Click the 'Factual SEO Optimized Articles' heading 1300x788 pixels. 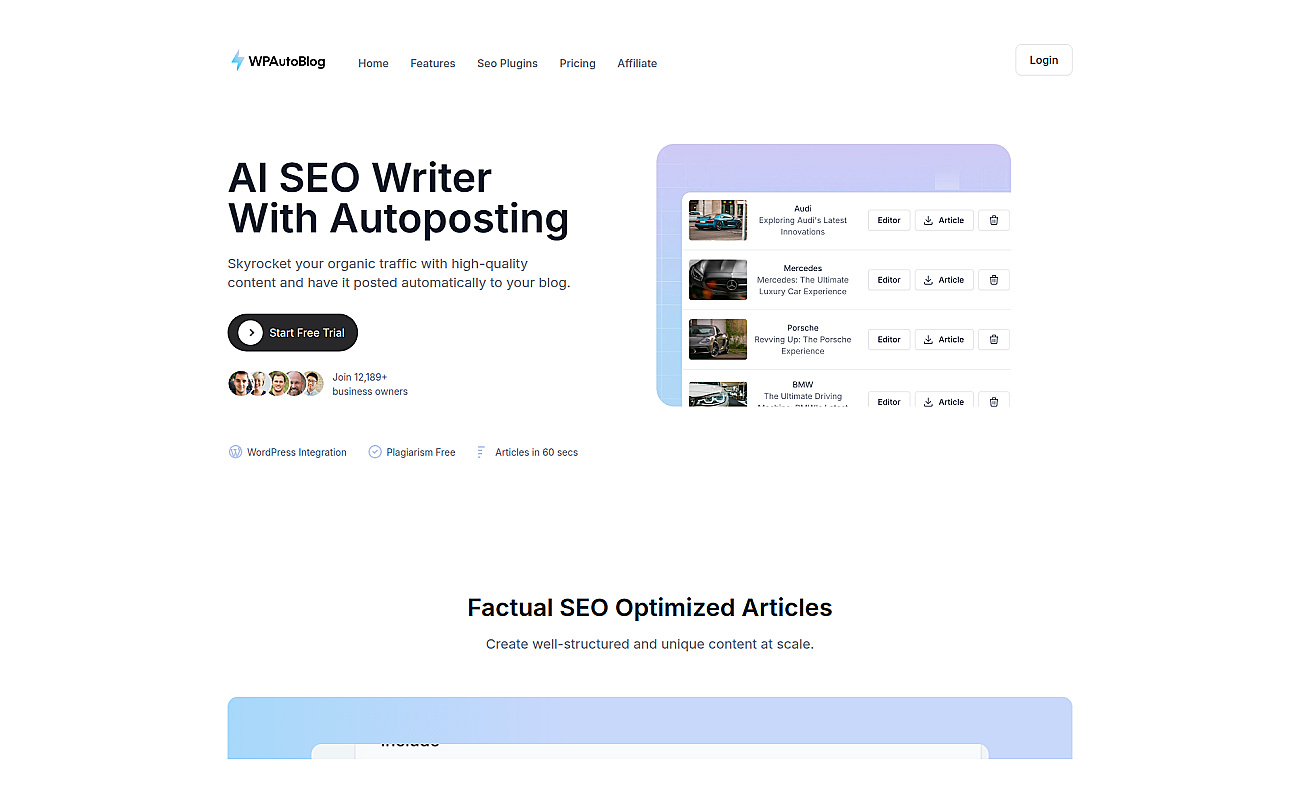(650, 607)
